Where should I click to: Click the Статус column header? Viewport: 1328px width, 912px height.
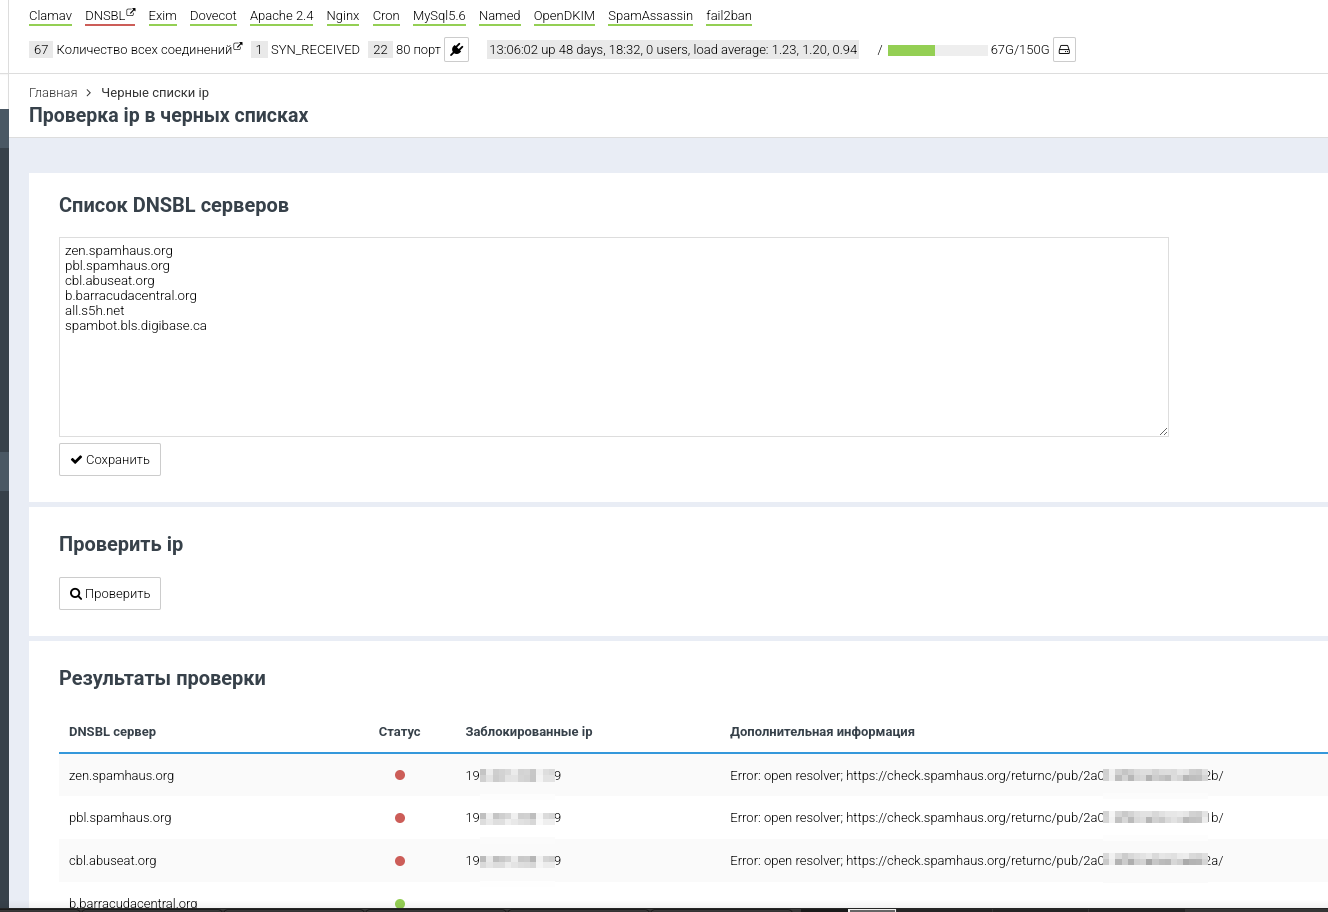[399, 732]
